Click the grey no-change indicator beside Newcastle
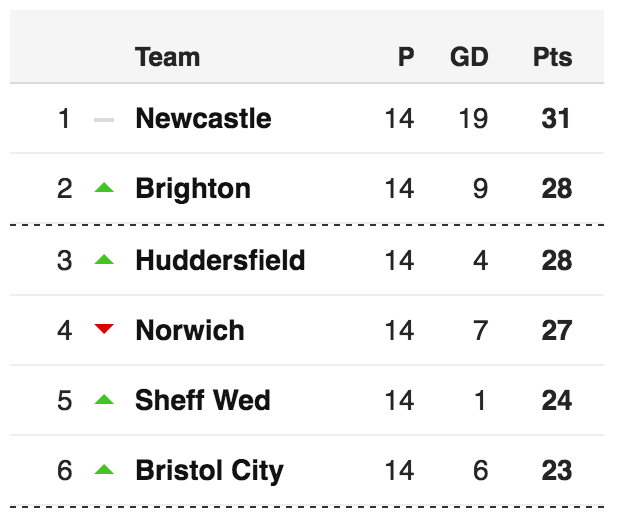Viewport: 618px width, 516px height. tap(104, 120)
